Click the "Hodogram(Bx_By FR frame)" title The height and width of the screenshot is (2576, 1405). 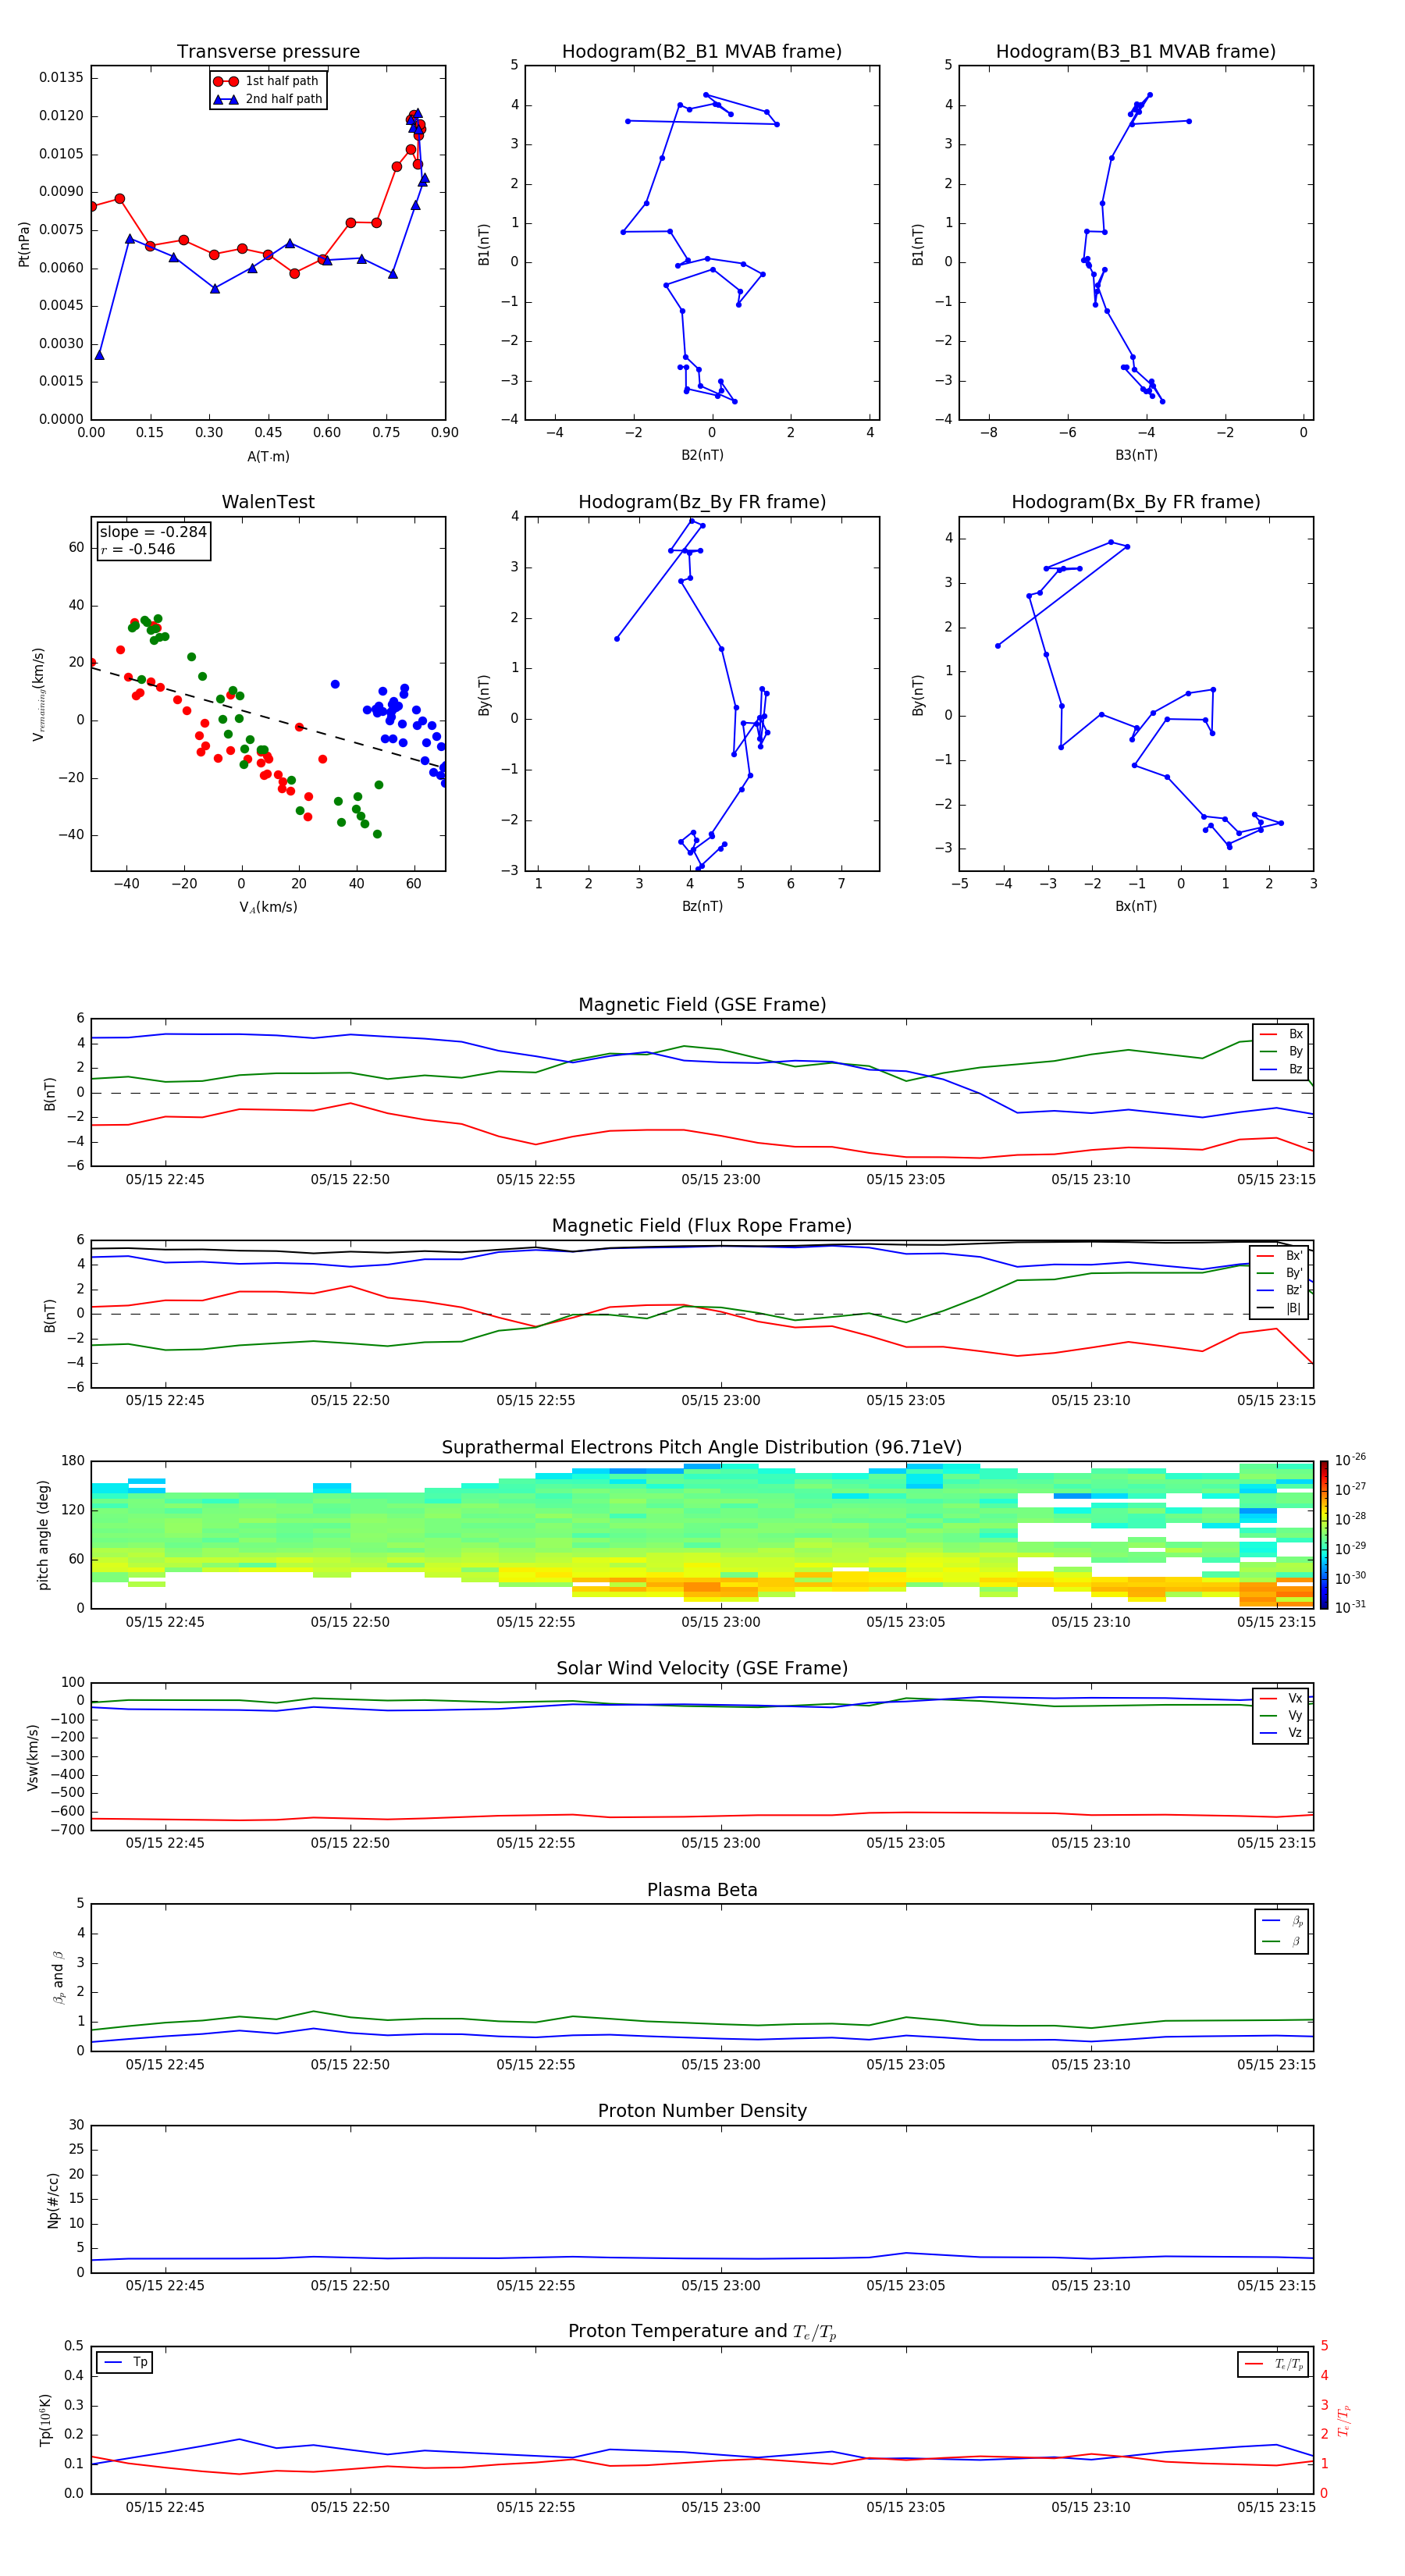(1135, 501)
